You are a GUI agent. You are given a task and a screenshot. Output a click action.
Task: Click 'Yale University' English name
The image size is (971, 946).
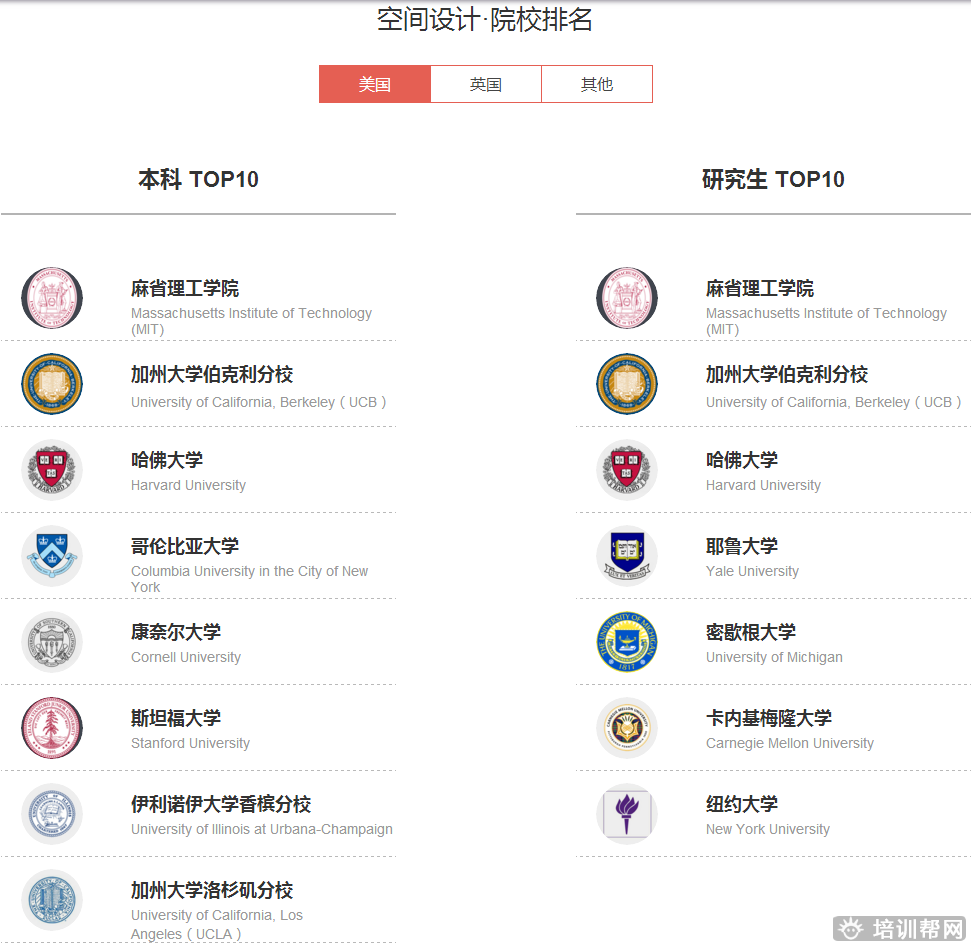[x=752, y=571]
